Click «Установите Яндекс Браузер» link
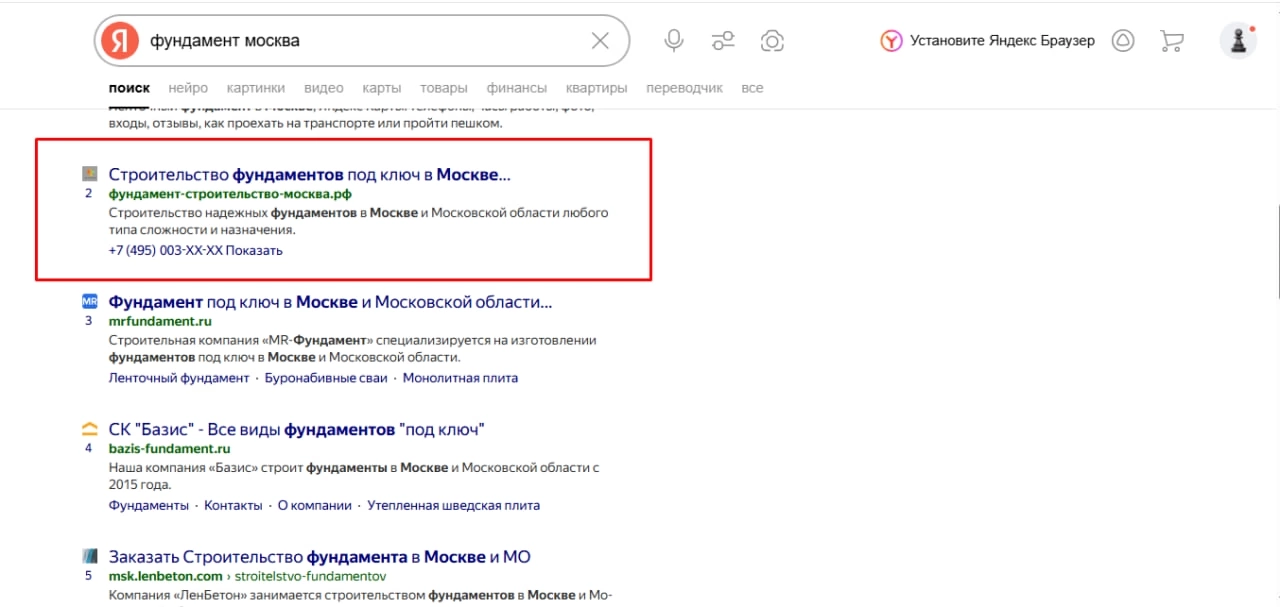The image size is (1280, 607). click(1002, 41)
